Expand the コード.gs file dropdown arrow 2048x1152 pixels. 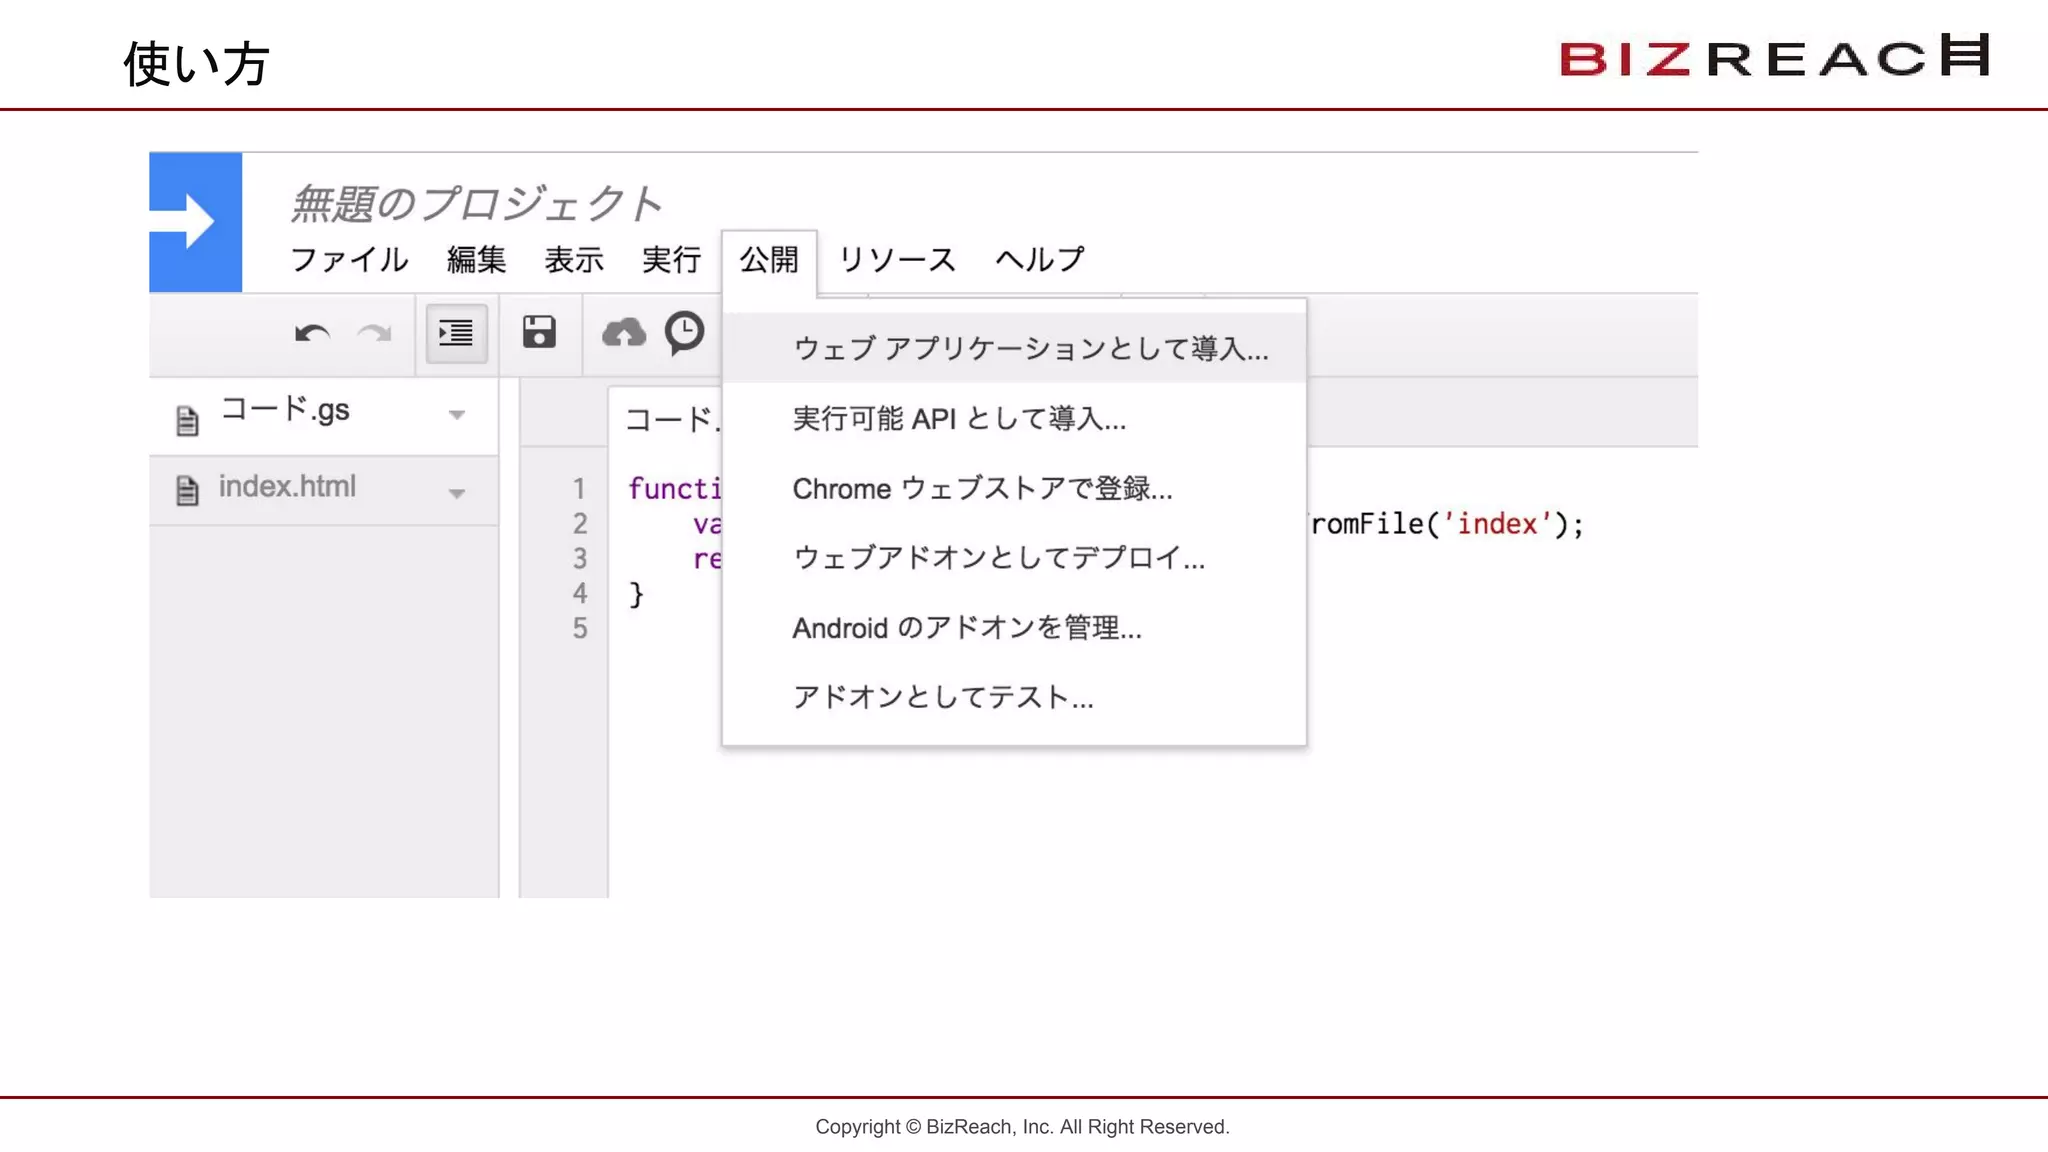[x=457, y=415]
